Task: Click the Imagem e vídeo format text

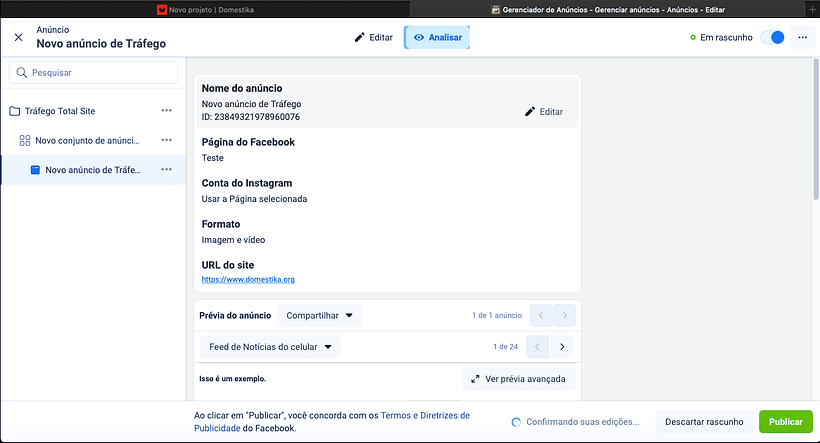Action: tap(233, 240)
